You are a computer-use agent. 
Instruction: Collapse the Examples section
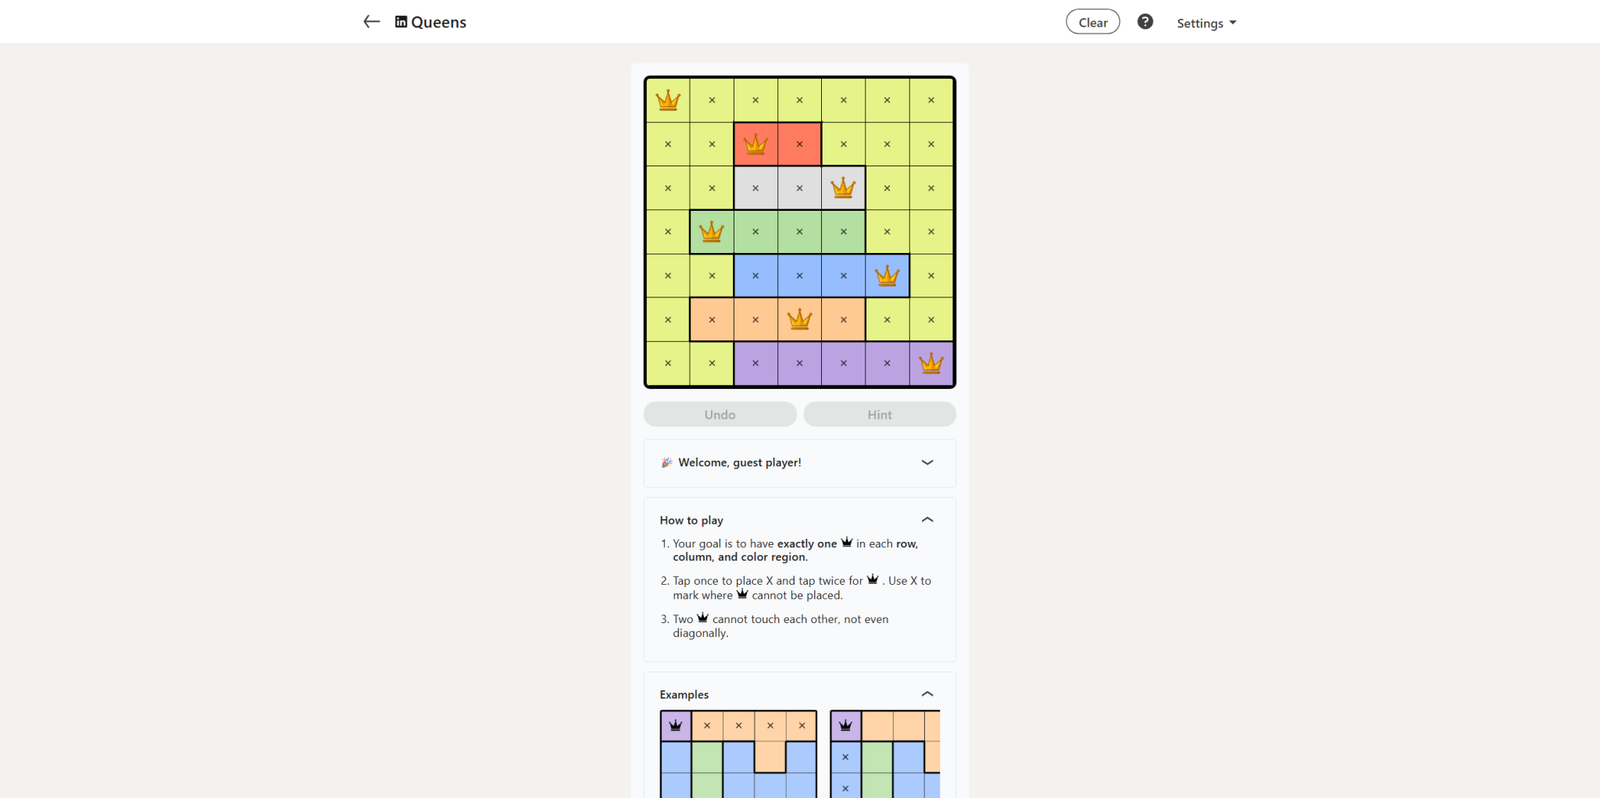[x=927, y=694]
